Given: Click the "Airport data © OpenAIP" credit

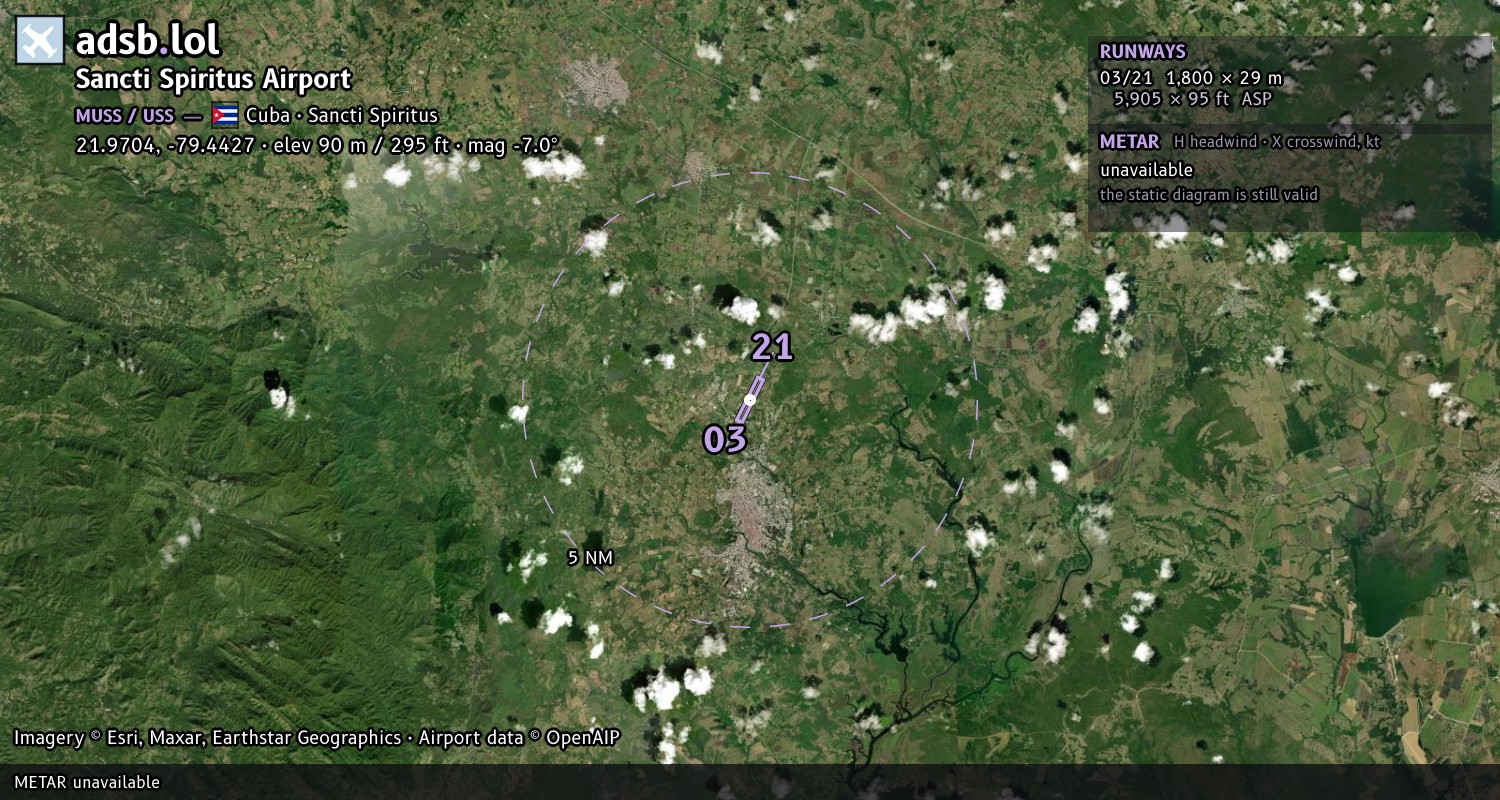Looking at the screenshot, I should (x=519, y=738).
